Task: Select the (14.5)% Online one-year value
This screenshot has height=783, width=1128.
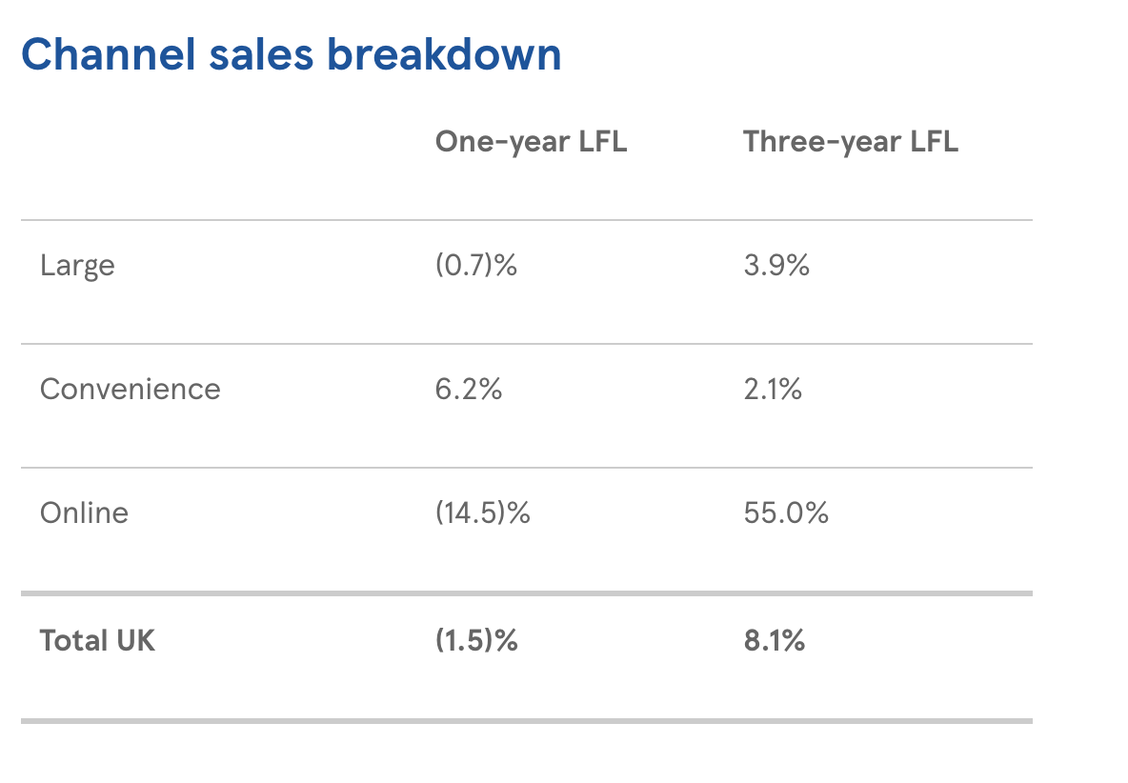Action: (x=483, y=513)
